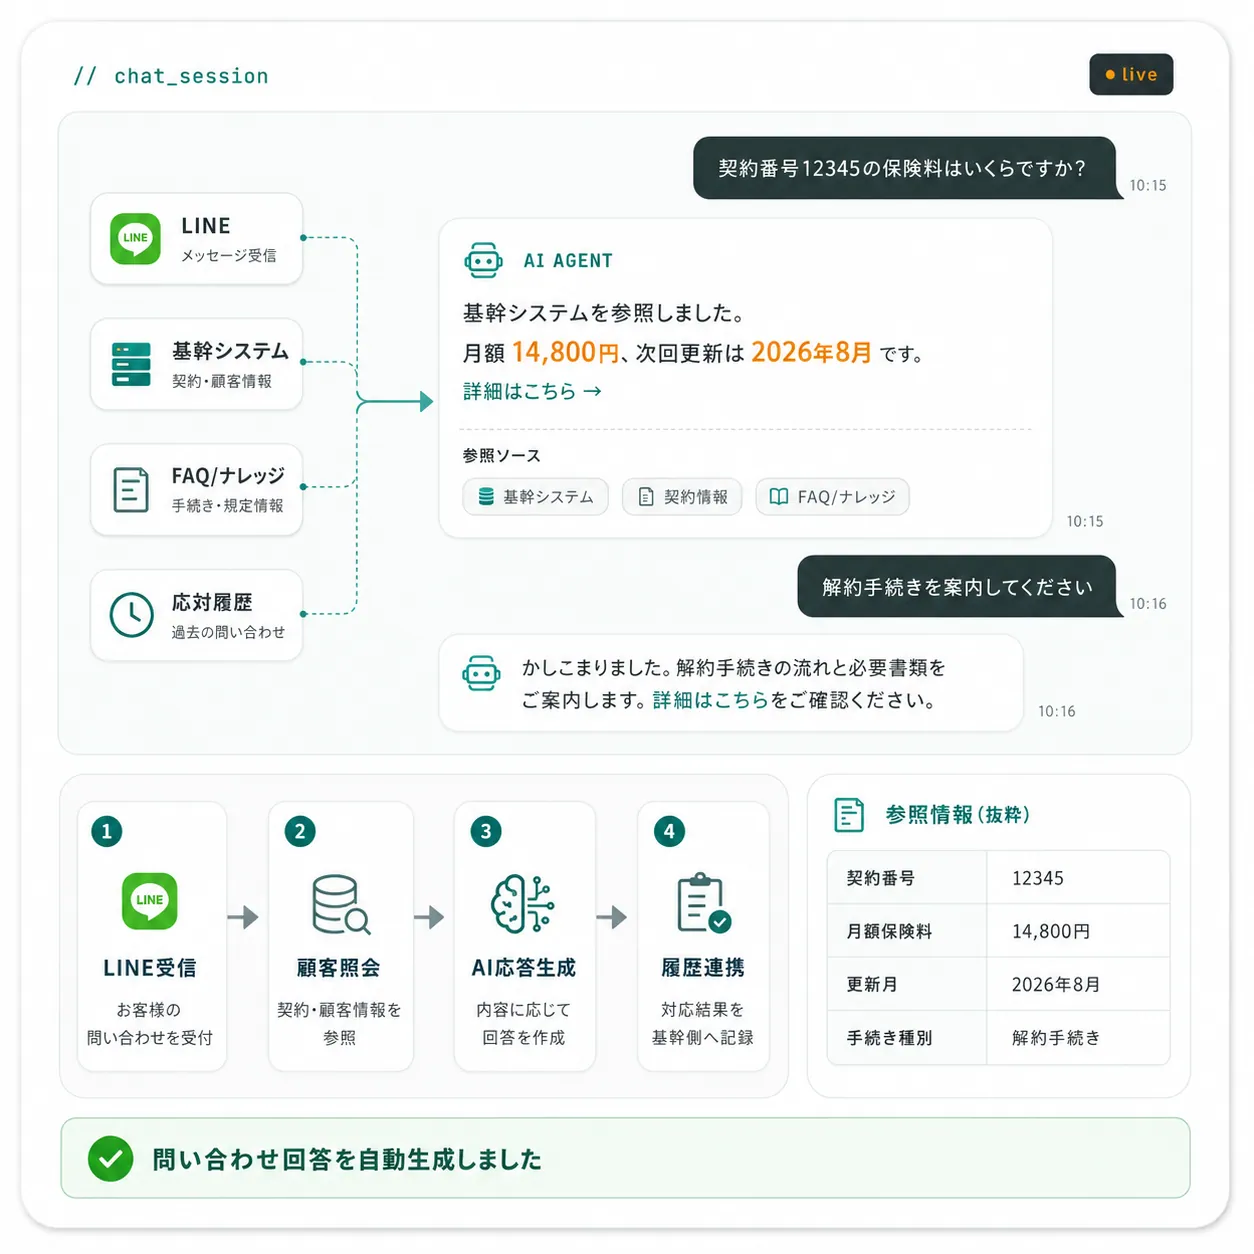
Task: Click the 参照ソース label
Action: tap(501, 456)
